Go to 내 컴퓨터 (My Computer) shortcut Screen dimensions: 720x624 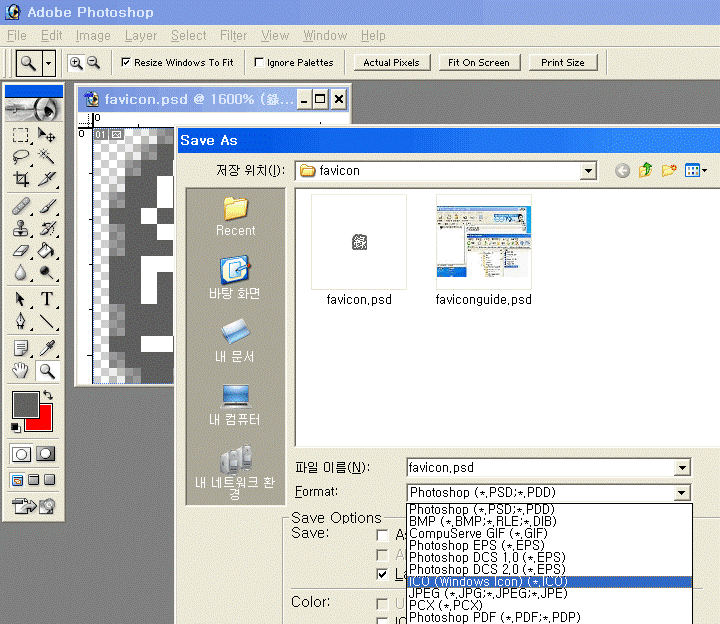pos(235,405)
